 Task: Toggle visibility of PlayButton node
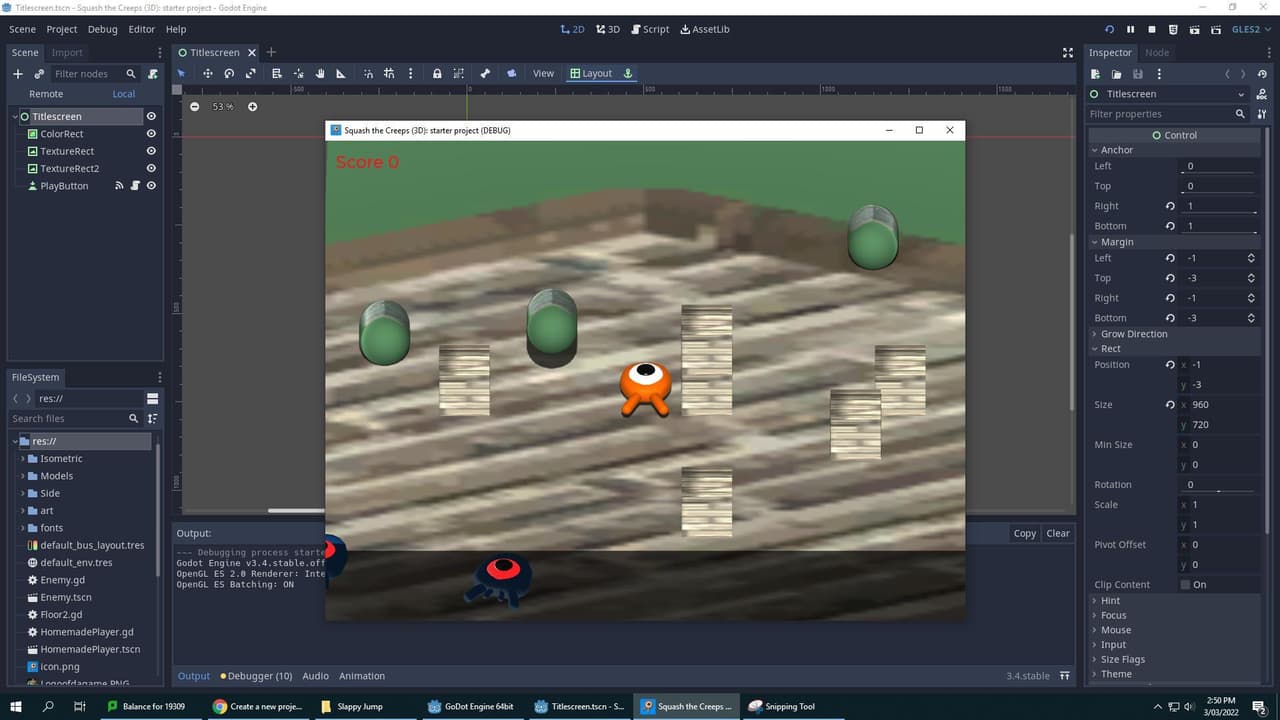tap(151, 186)
